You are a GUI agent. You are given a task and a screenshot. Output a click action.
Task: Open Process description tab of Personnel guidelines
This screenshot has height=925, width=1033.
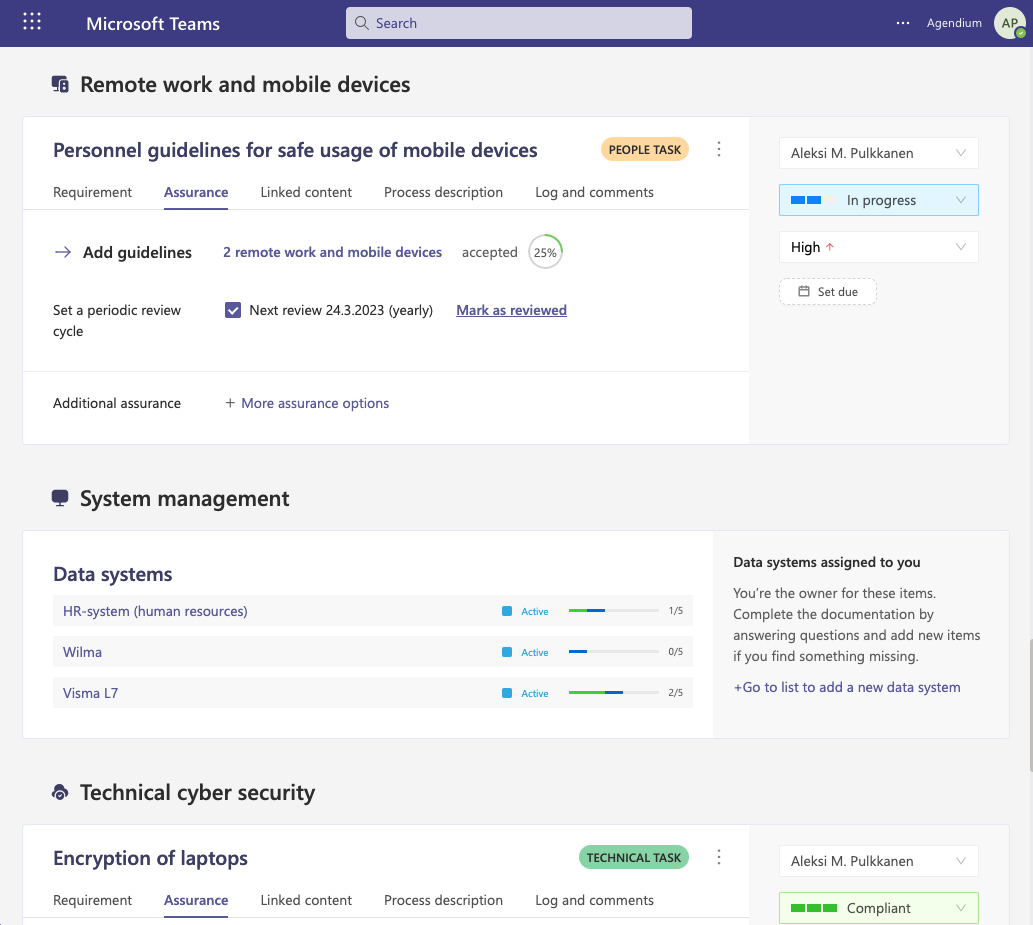point(443,192)
